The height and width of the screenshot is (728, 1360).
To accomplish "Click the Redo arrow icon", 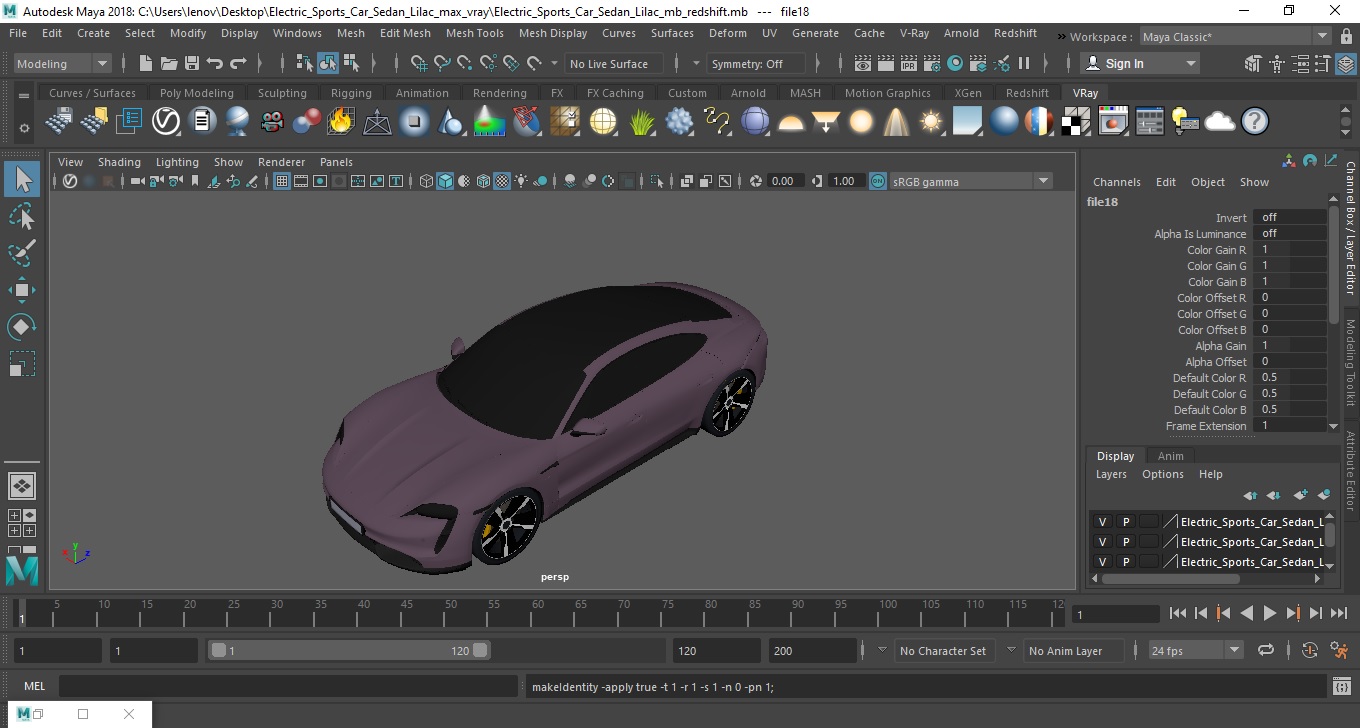I will (x=238, y=63).
